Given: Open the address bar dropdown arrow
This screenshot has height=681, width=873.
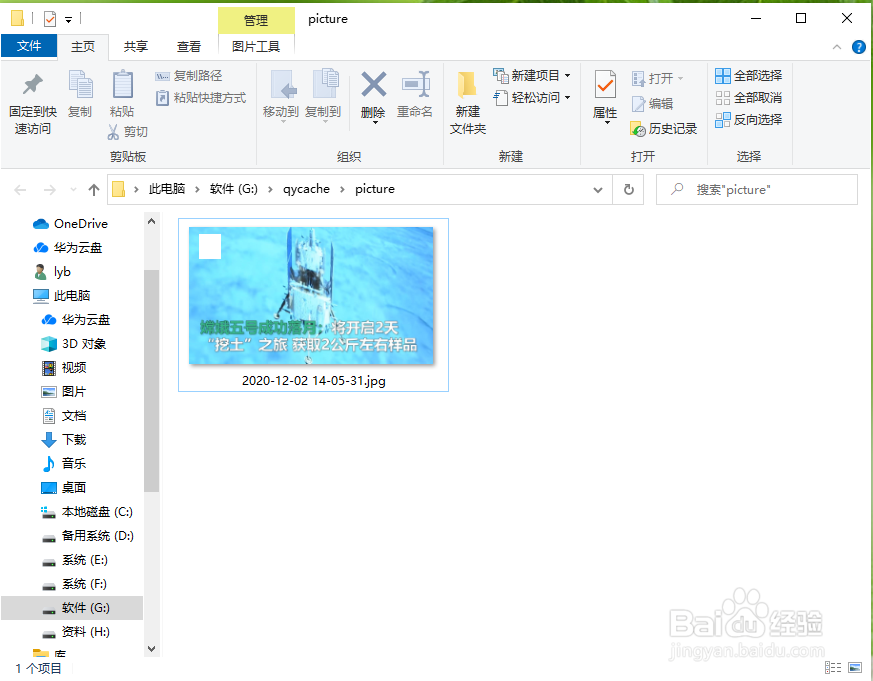Looking at the screenshot, I should (x=597, y=189).
